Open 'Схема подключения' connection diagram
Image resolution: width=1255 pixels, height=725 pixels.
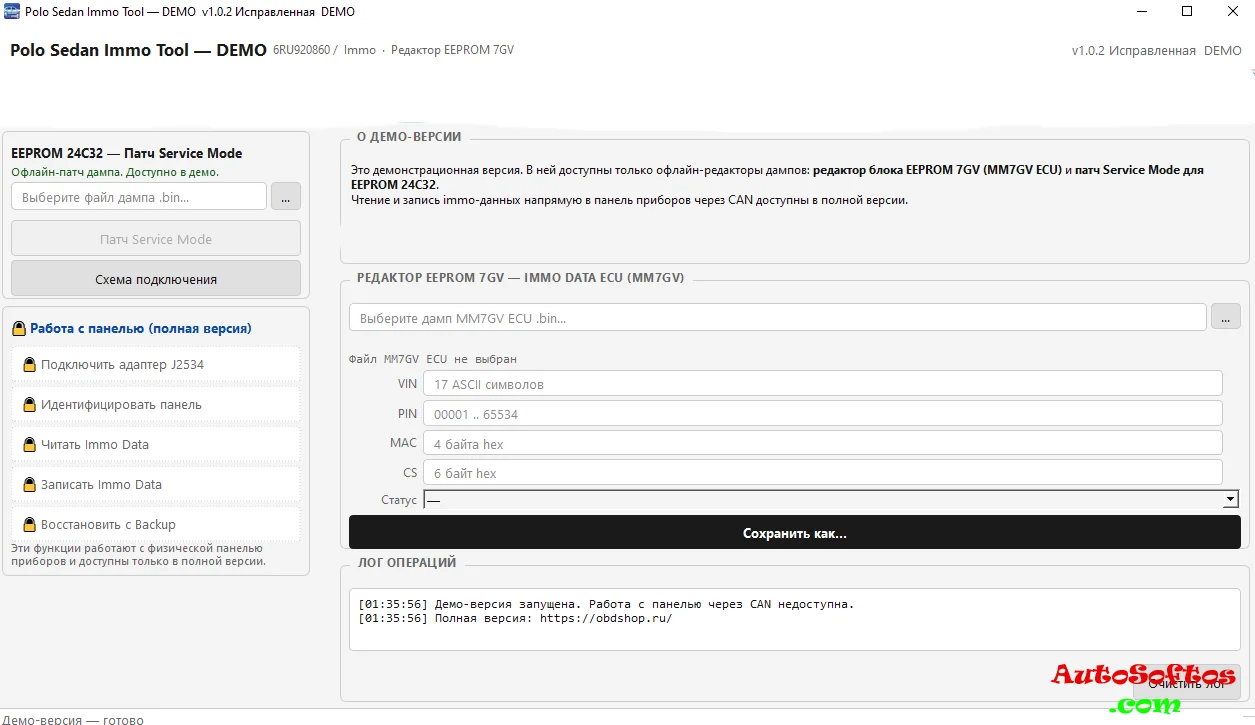[156, 279]
